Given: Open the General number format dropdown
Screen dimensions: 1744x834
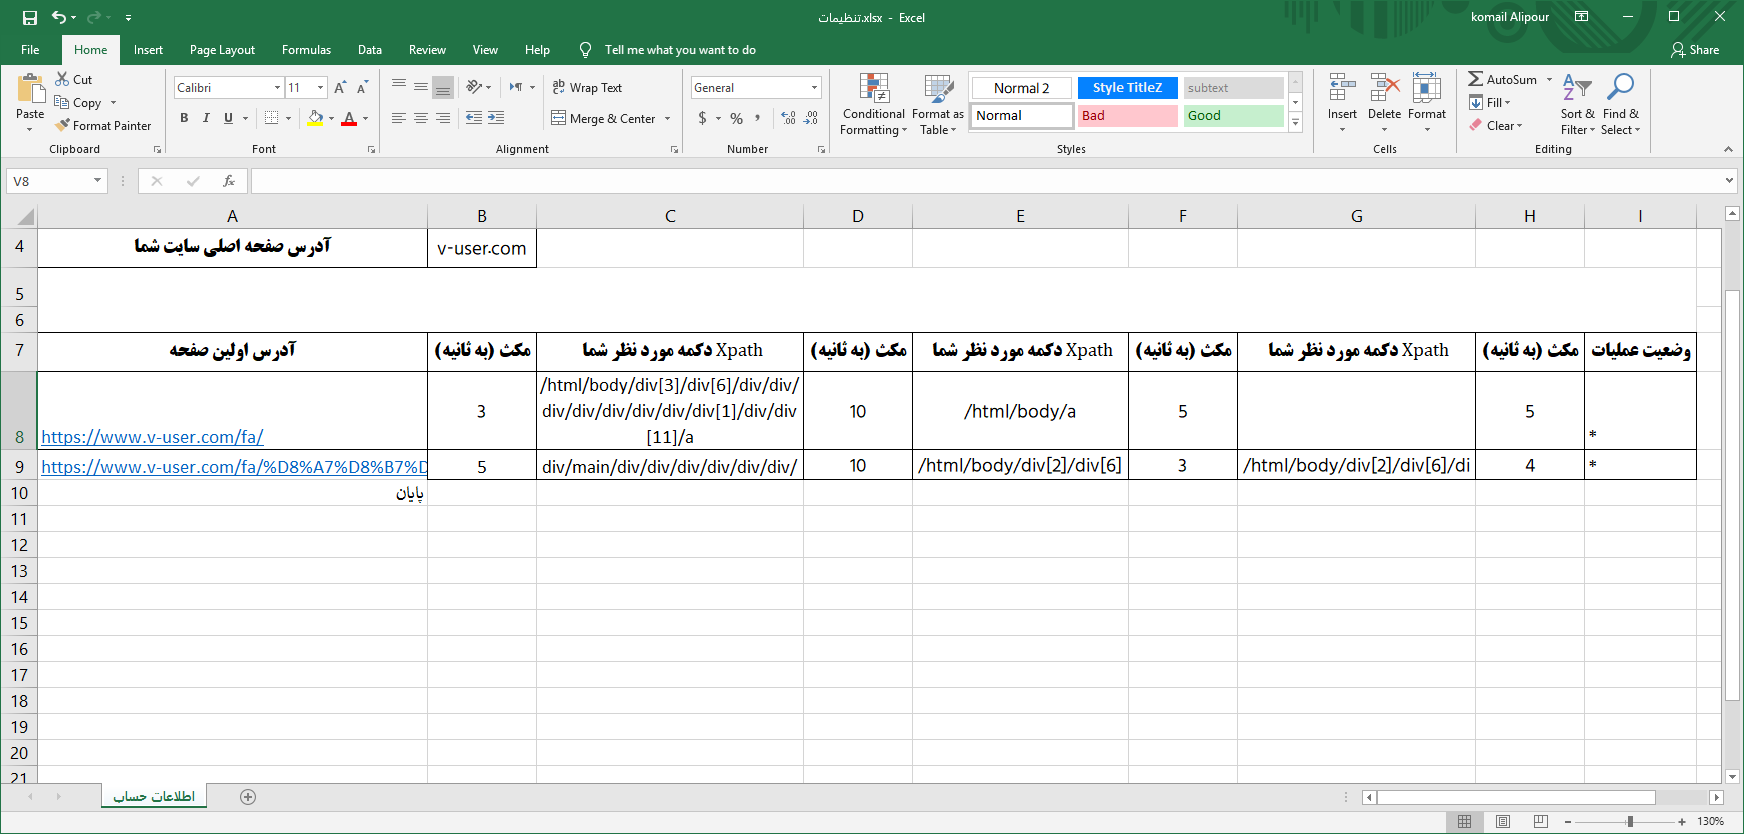Looking at the screenshot, I should (x=814, y=88).
